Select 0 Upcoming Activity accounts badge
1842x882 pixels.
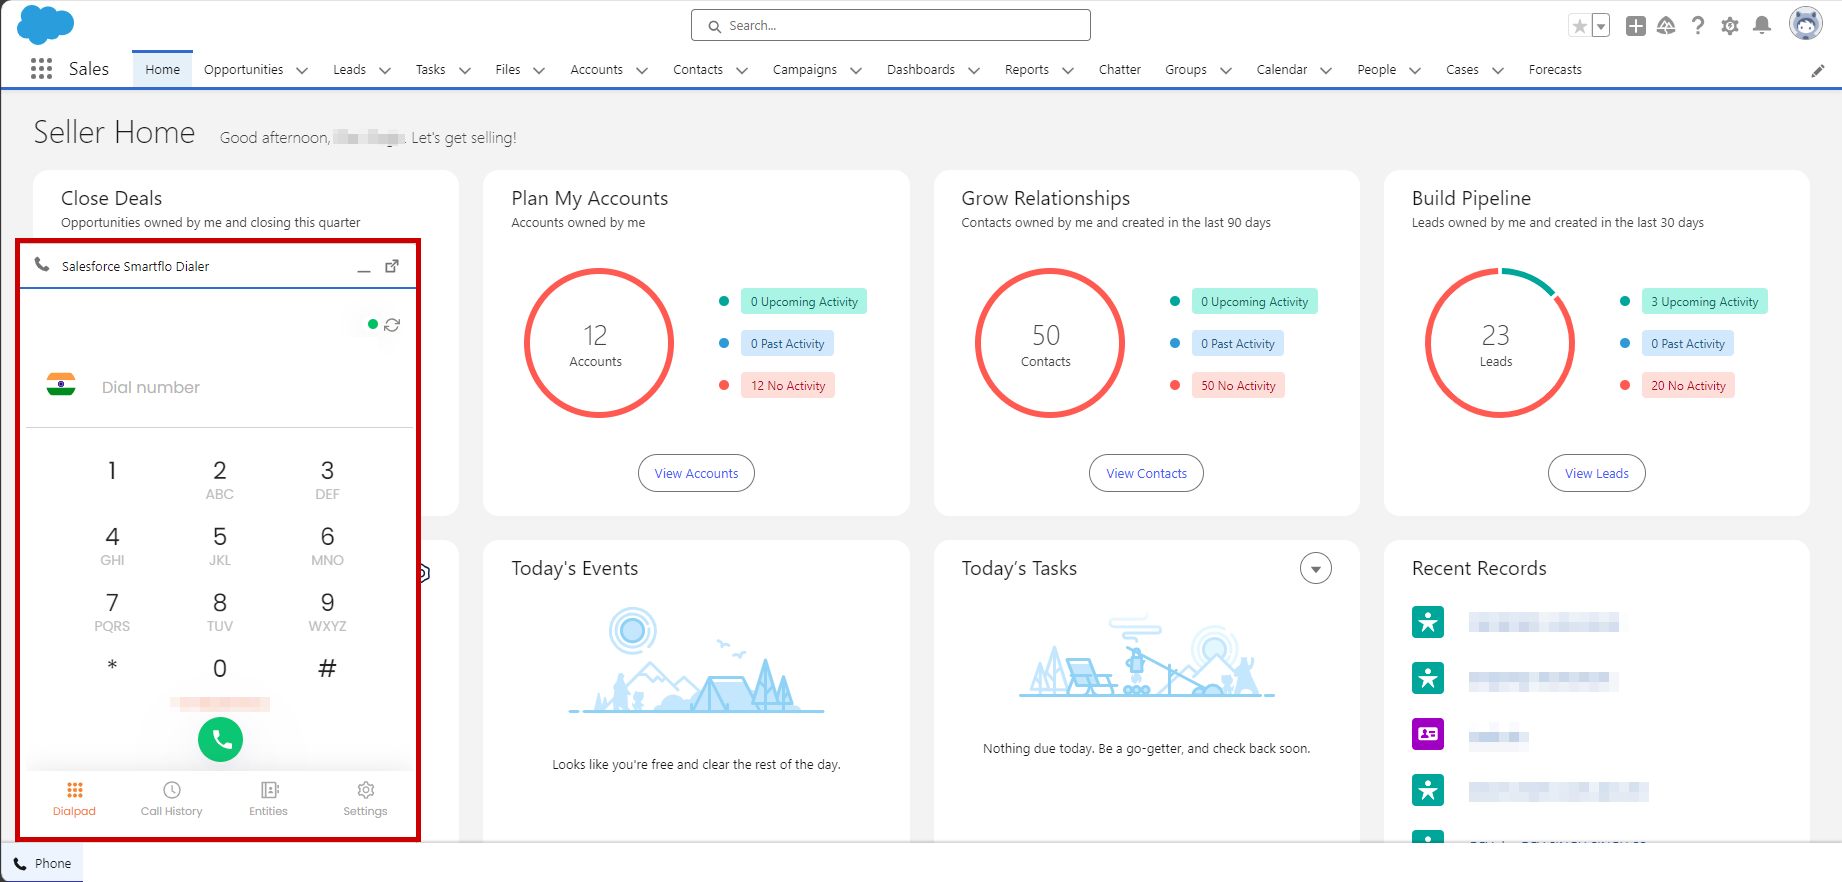pos(804,301)
